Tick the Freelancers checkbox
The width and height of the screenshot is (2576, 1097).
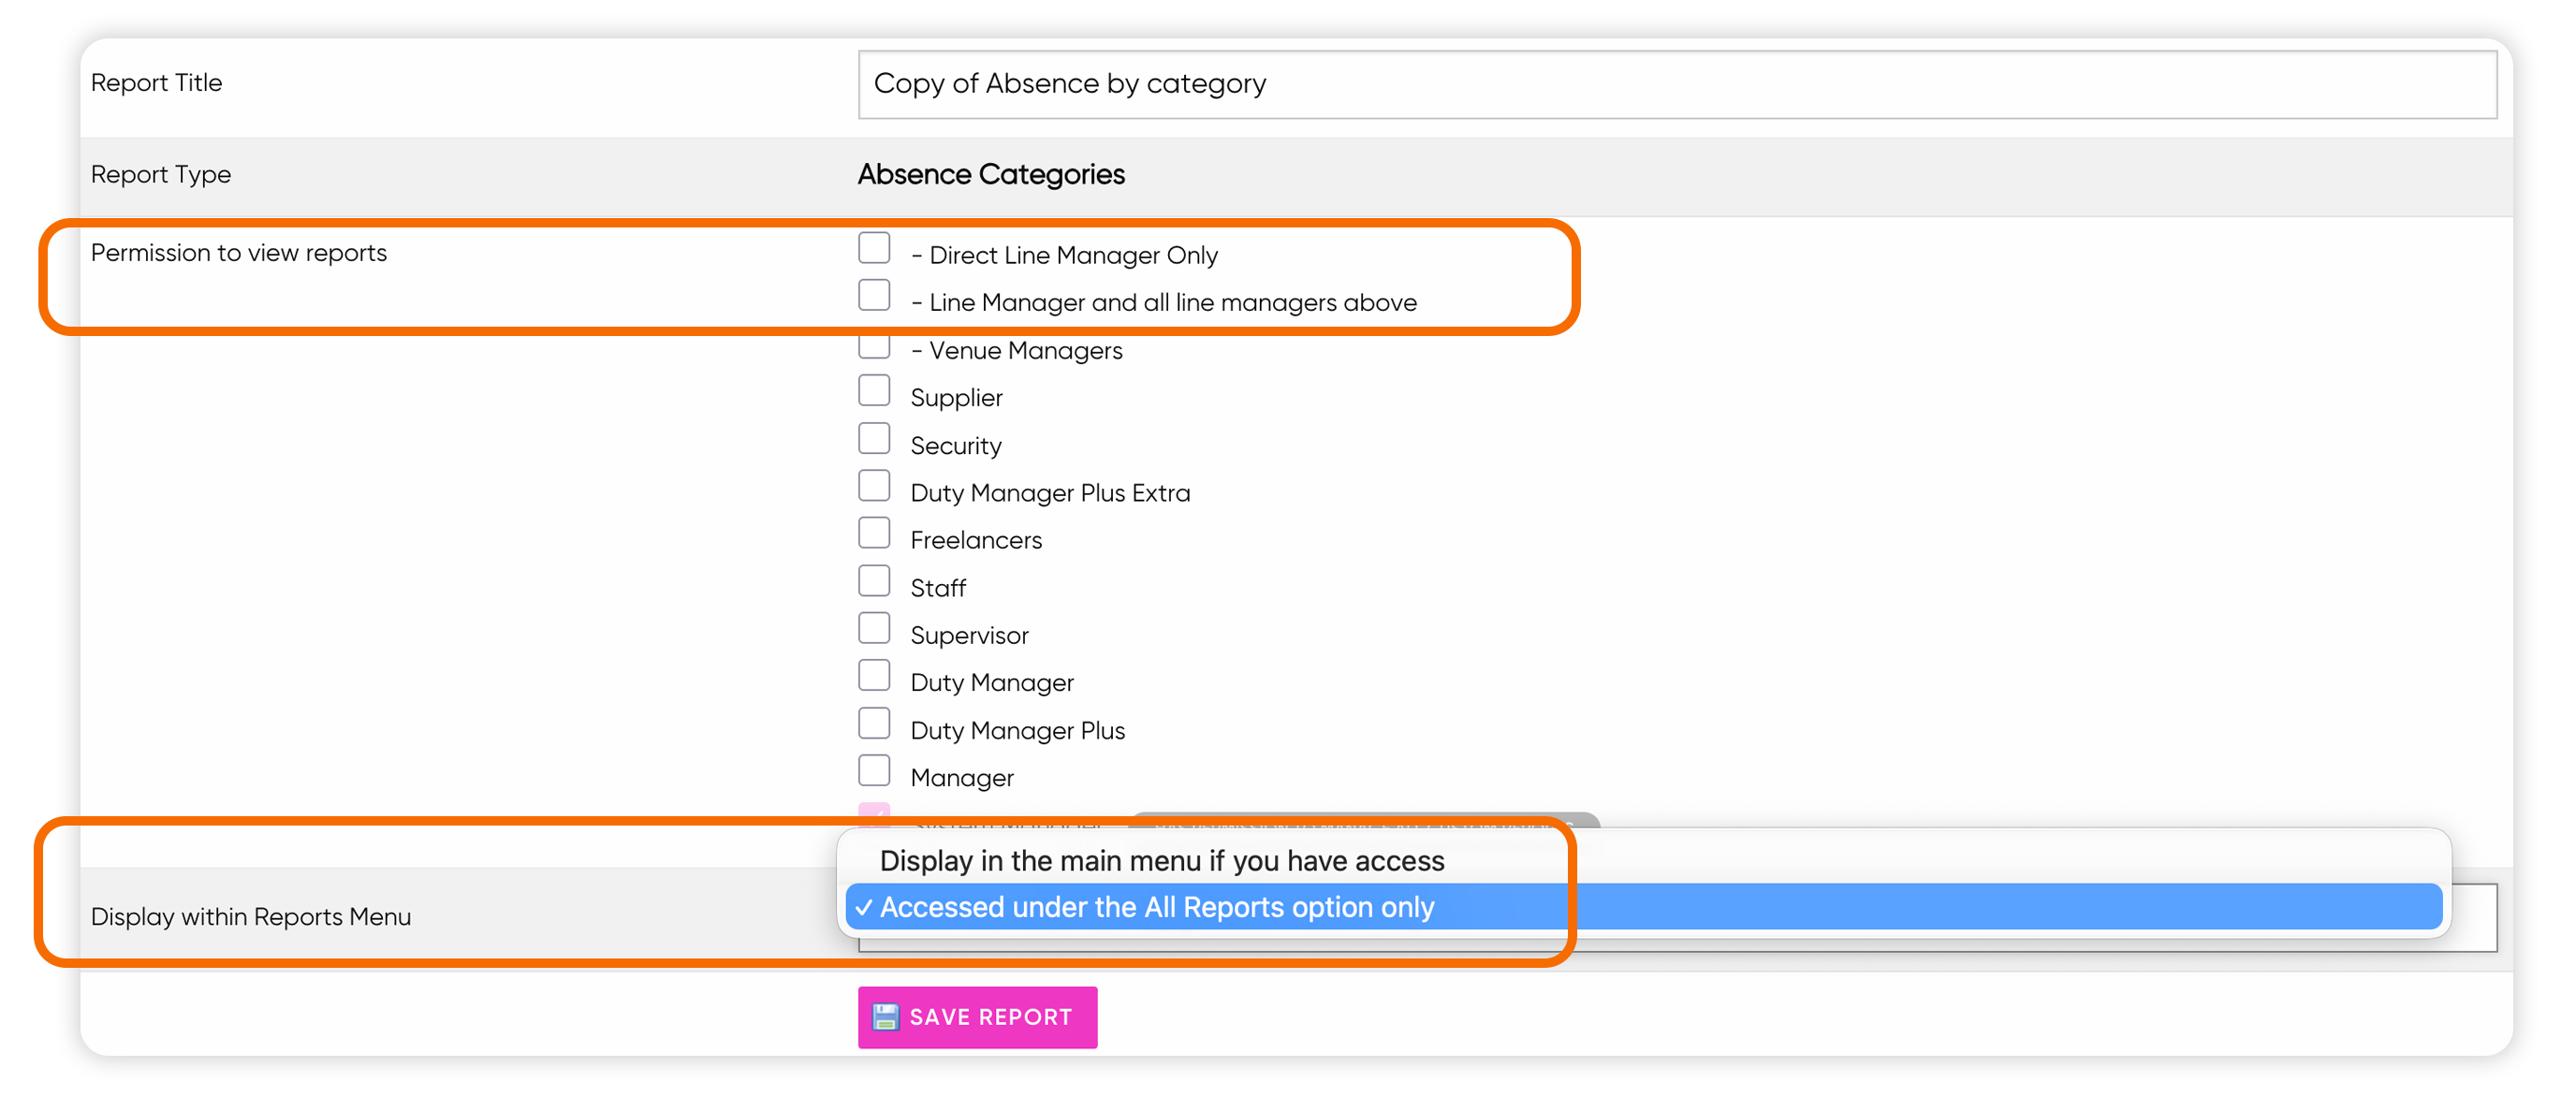pos(874,533)
